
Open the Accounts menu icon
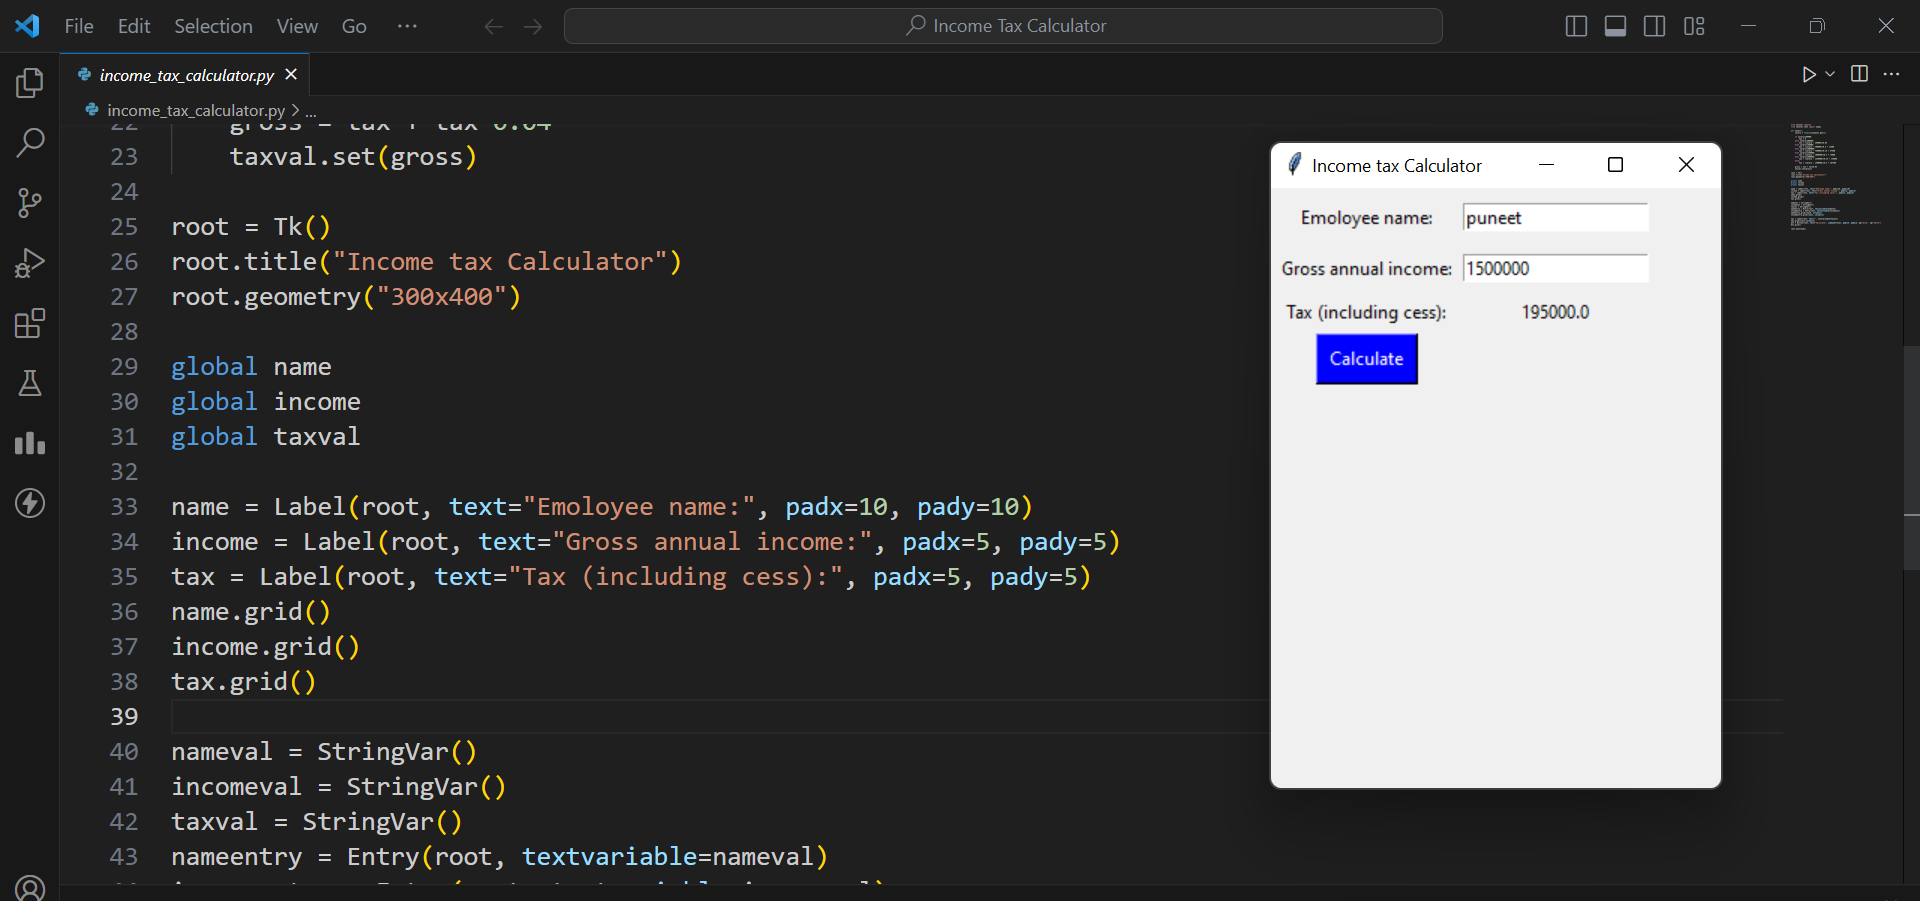[30, 887]
